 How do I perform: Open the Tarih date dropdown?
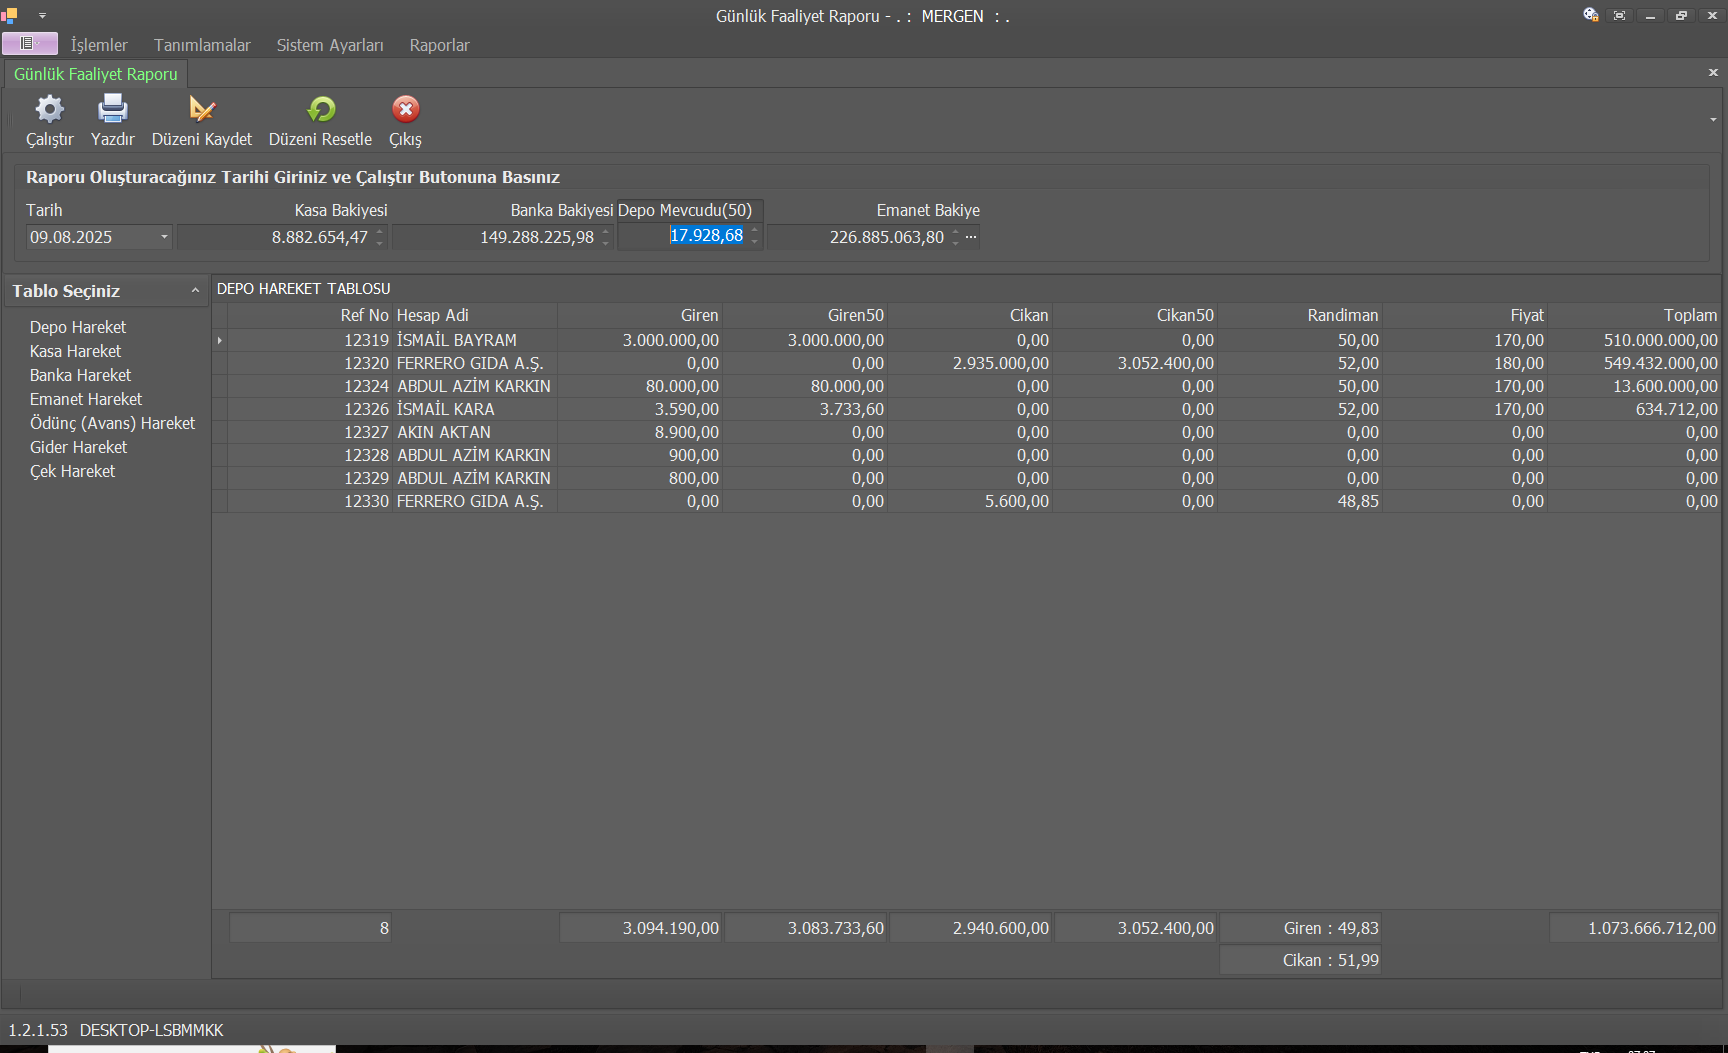pos(164,237)
